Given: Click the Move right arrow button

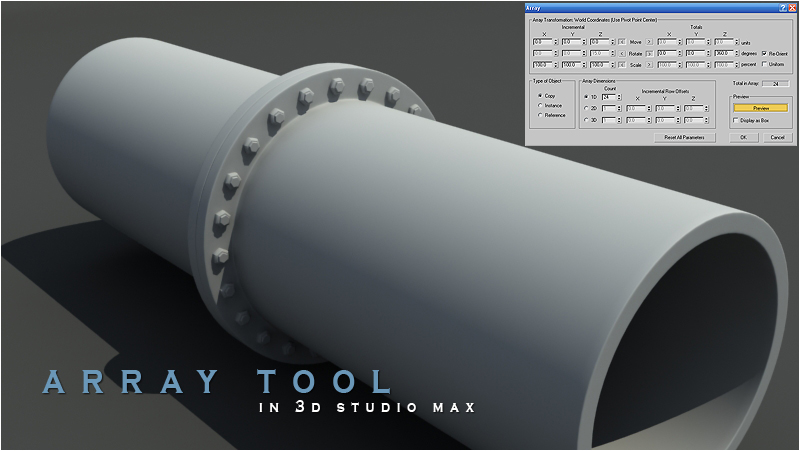Looking at the screenshot, I should pos(649,42).
